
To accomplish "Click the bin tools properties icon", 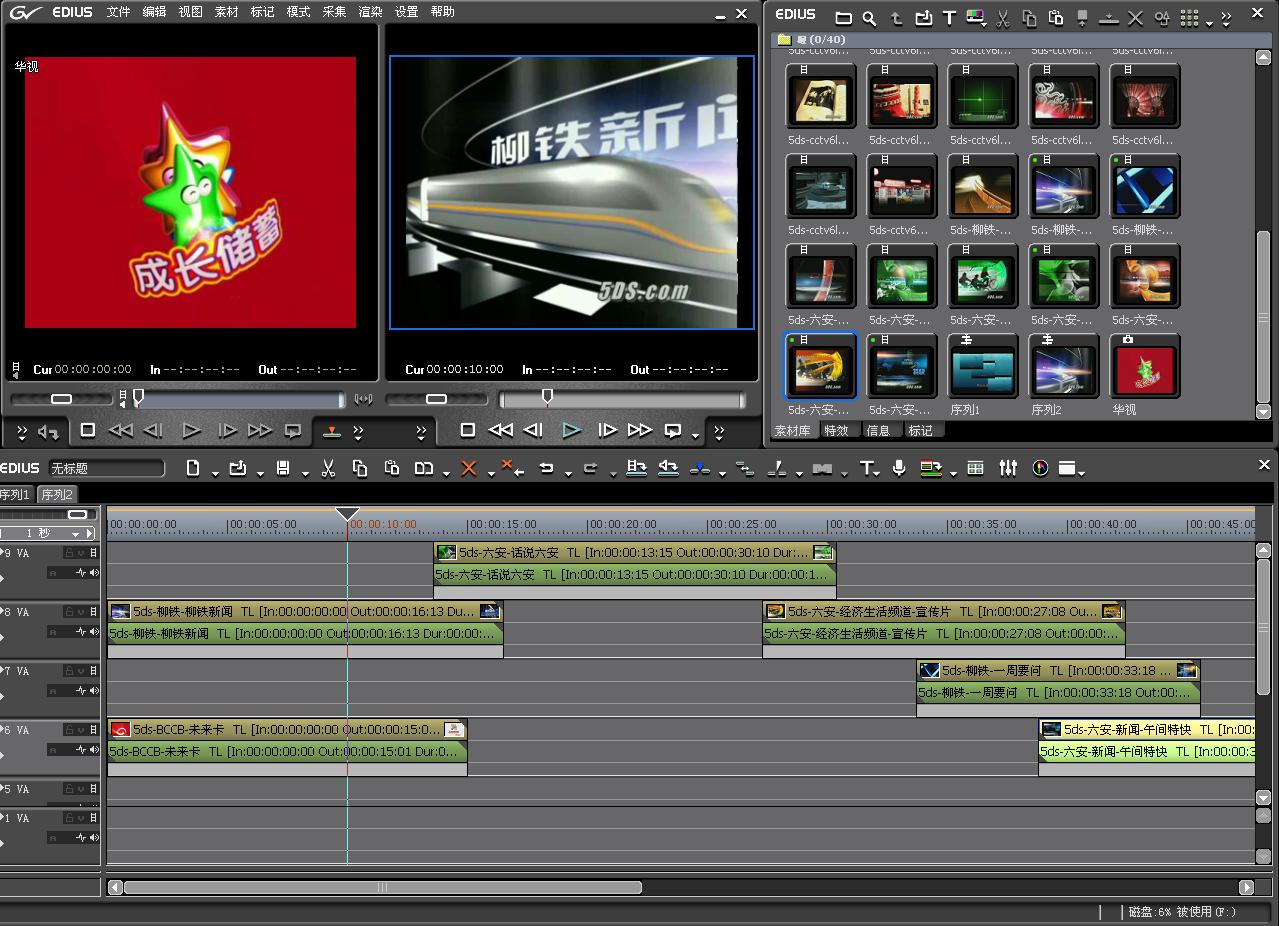I will (1162, 18).
